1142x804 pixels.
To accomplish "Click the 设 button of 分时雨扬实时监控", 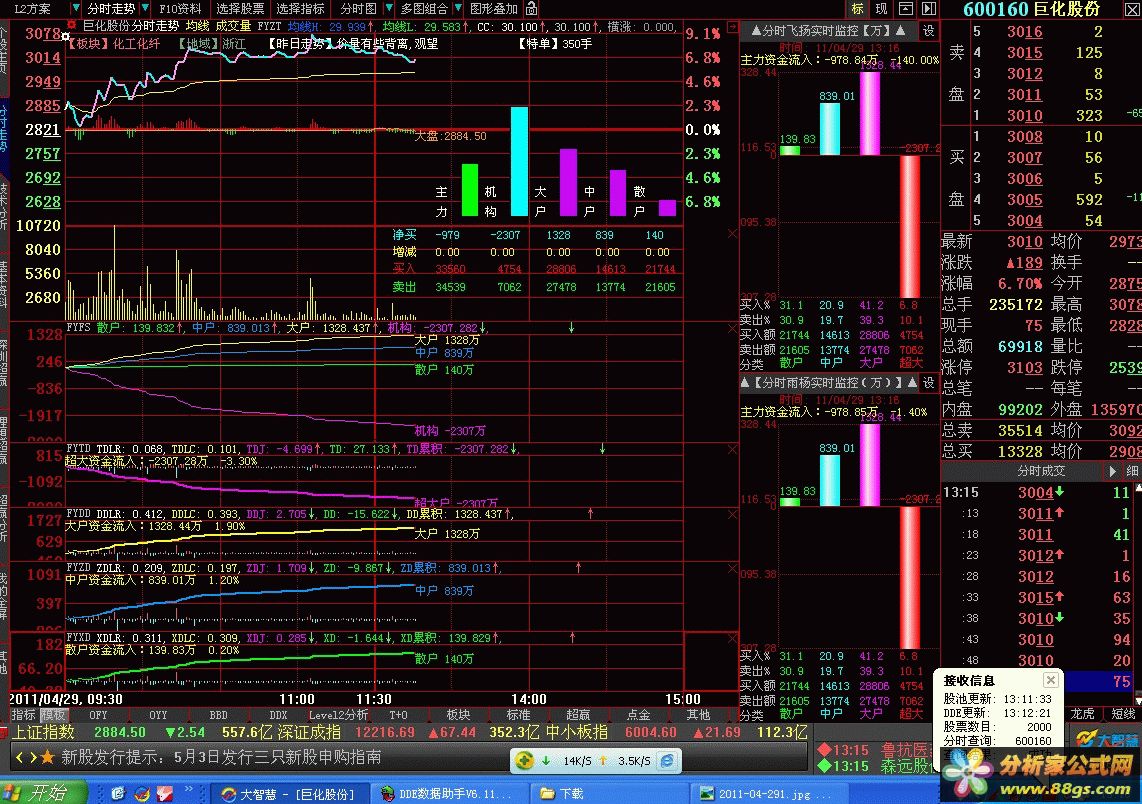I will [x=929, y=382].
